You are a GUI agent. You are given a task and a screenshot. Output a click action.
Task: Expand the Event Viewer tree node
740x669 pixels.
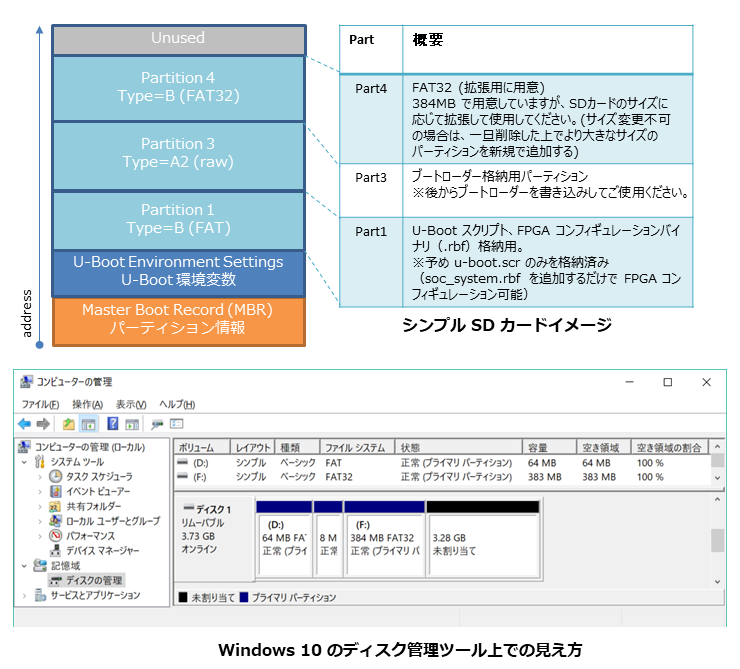[x=40, y=492]
